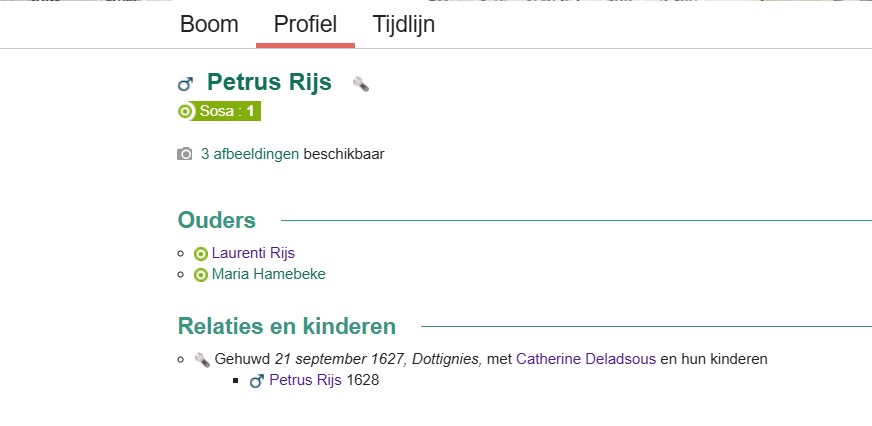
Task: Open the child Petrus Rijs 1628 link
Action: 306,380
